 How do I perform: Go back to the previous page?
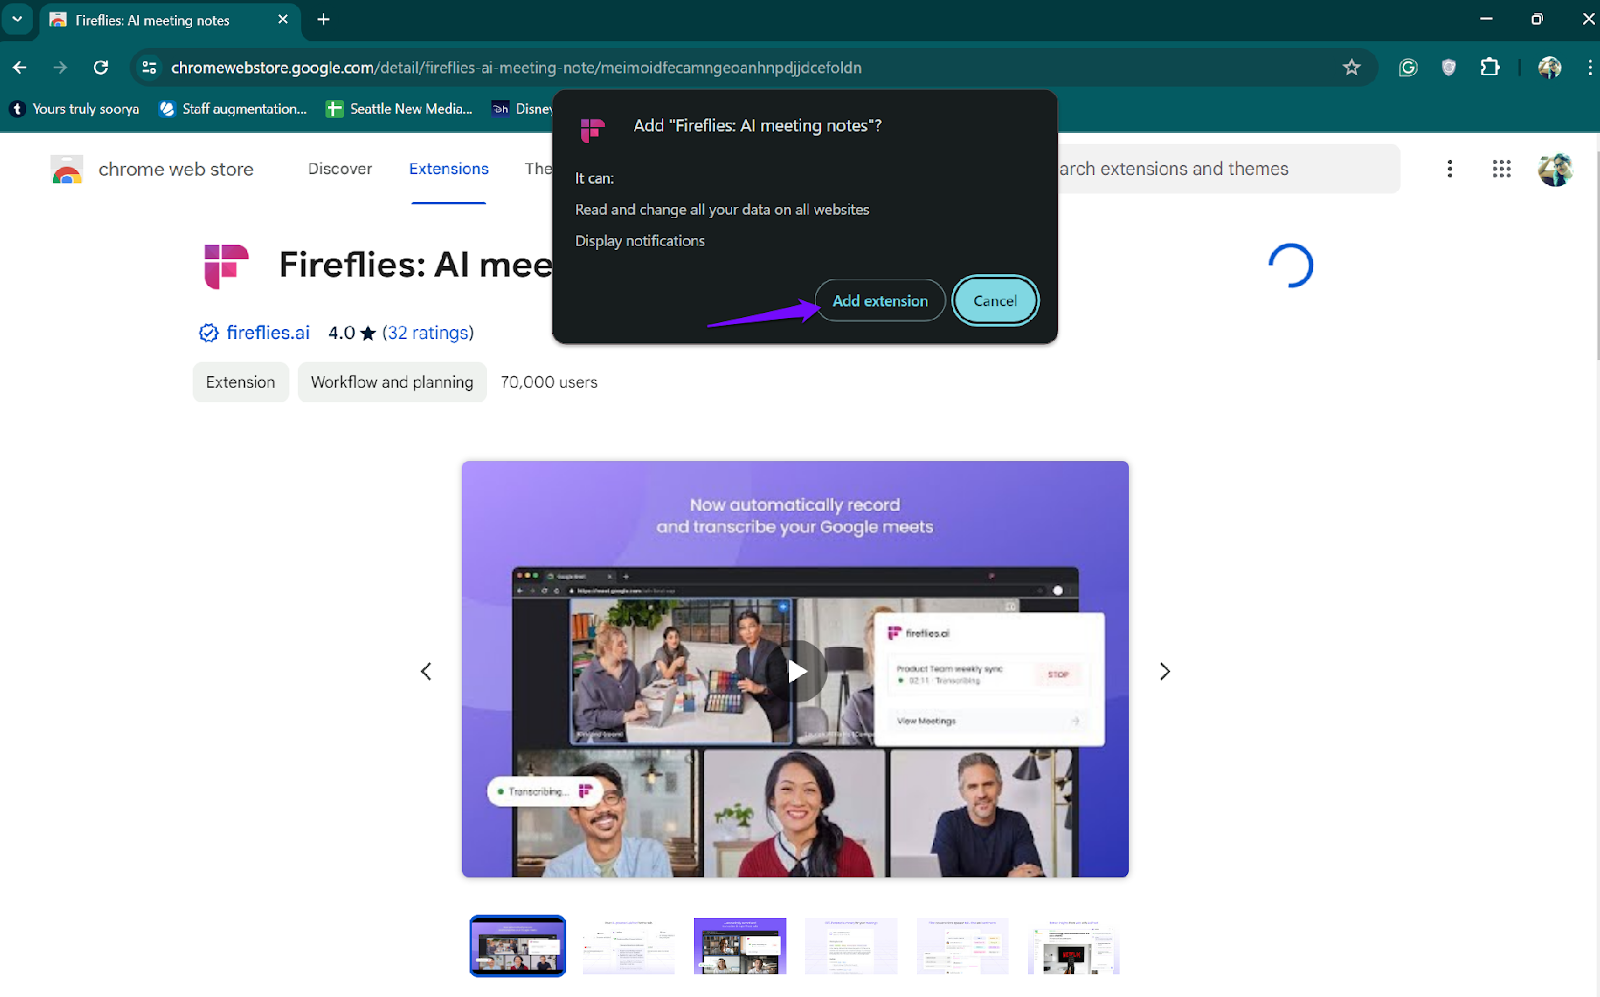(20, 67)
